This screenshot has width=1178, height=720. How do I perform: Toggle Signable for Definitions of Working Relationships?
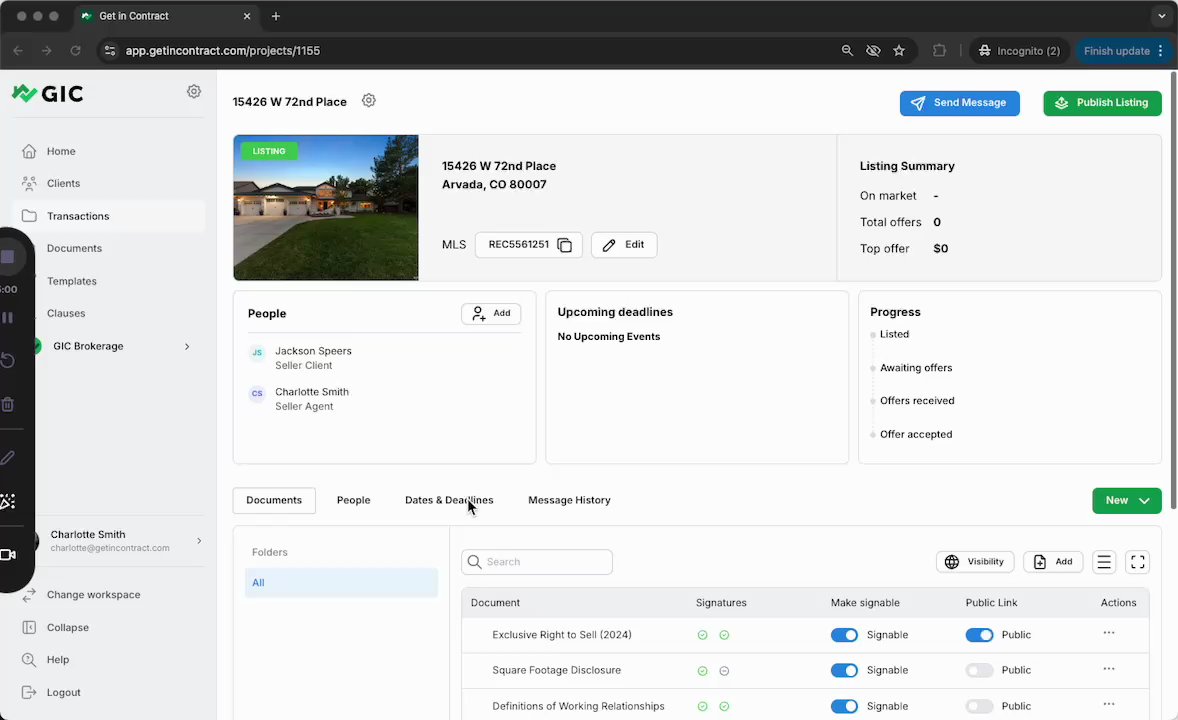click(844, 706)
